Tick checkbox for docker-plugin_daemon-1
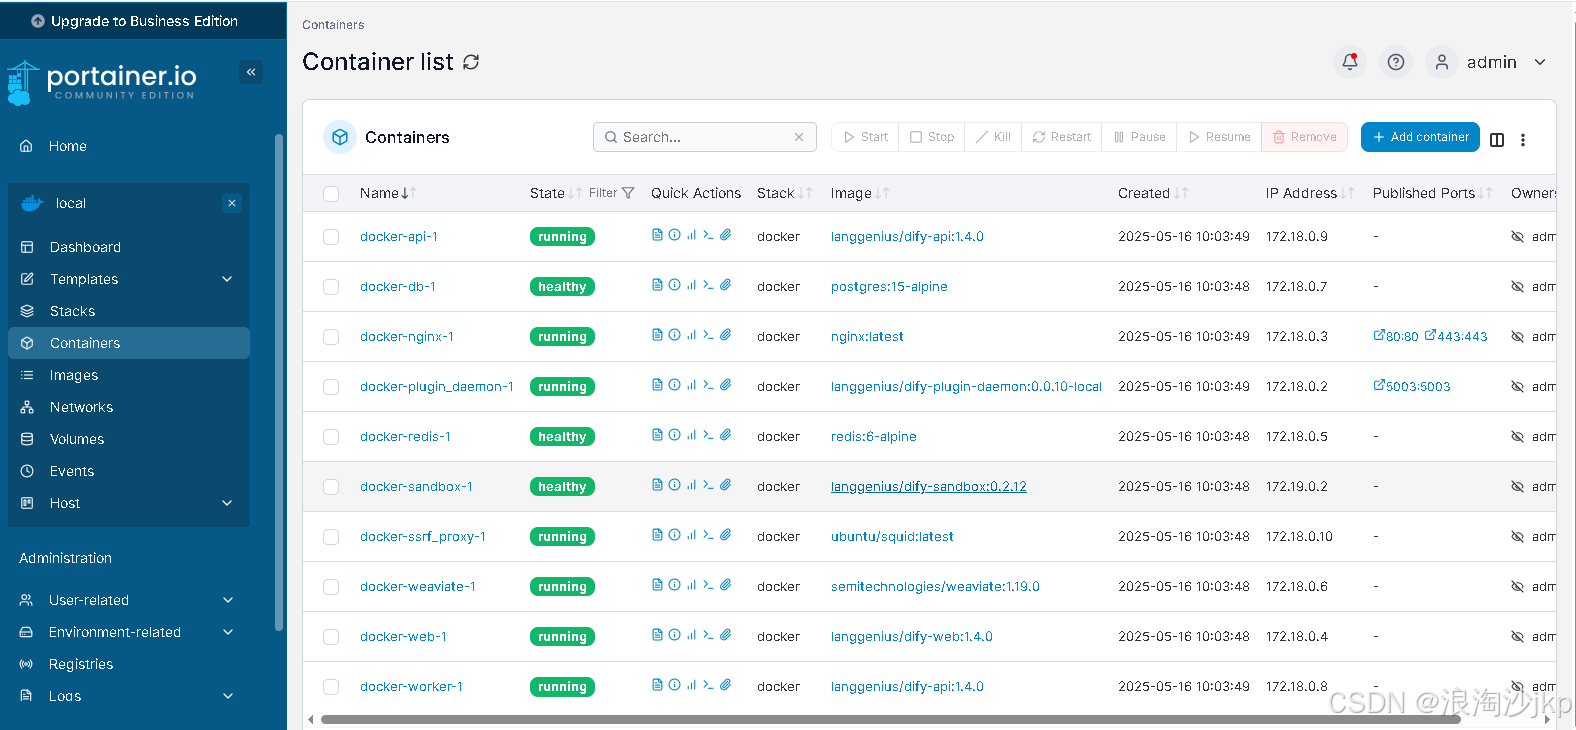Screen dimensions: 1576x730 pos(331,387)
